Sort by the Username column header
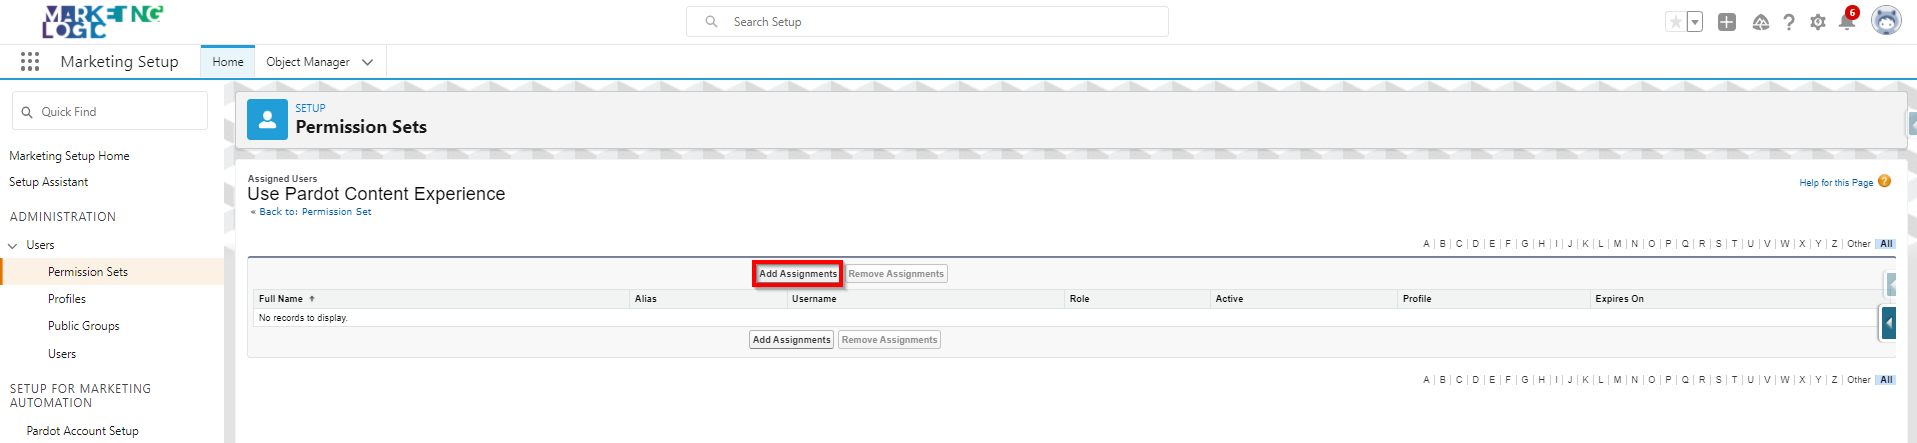 click(x=814, y=299)
